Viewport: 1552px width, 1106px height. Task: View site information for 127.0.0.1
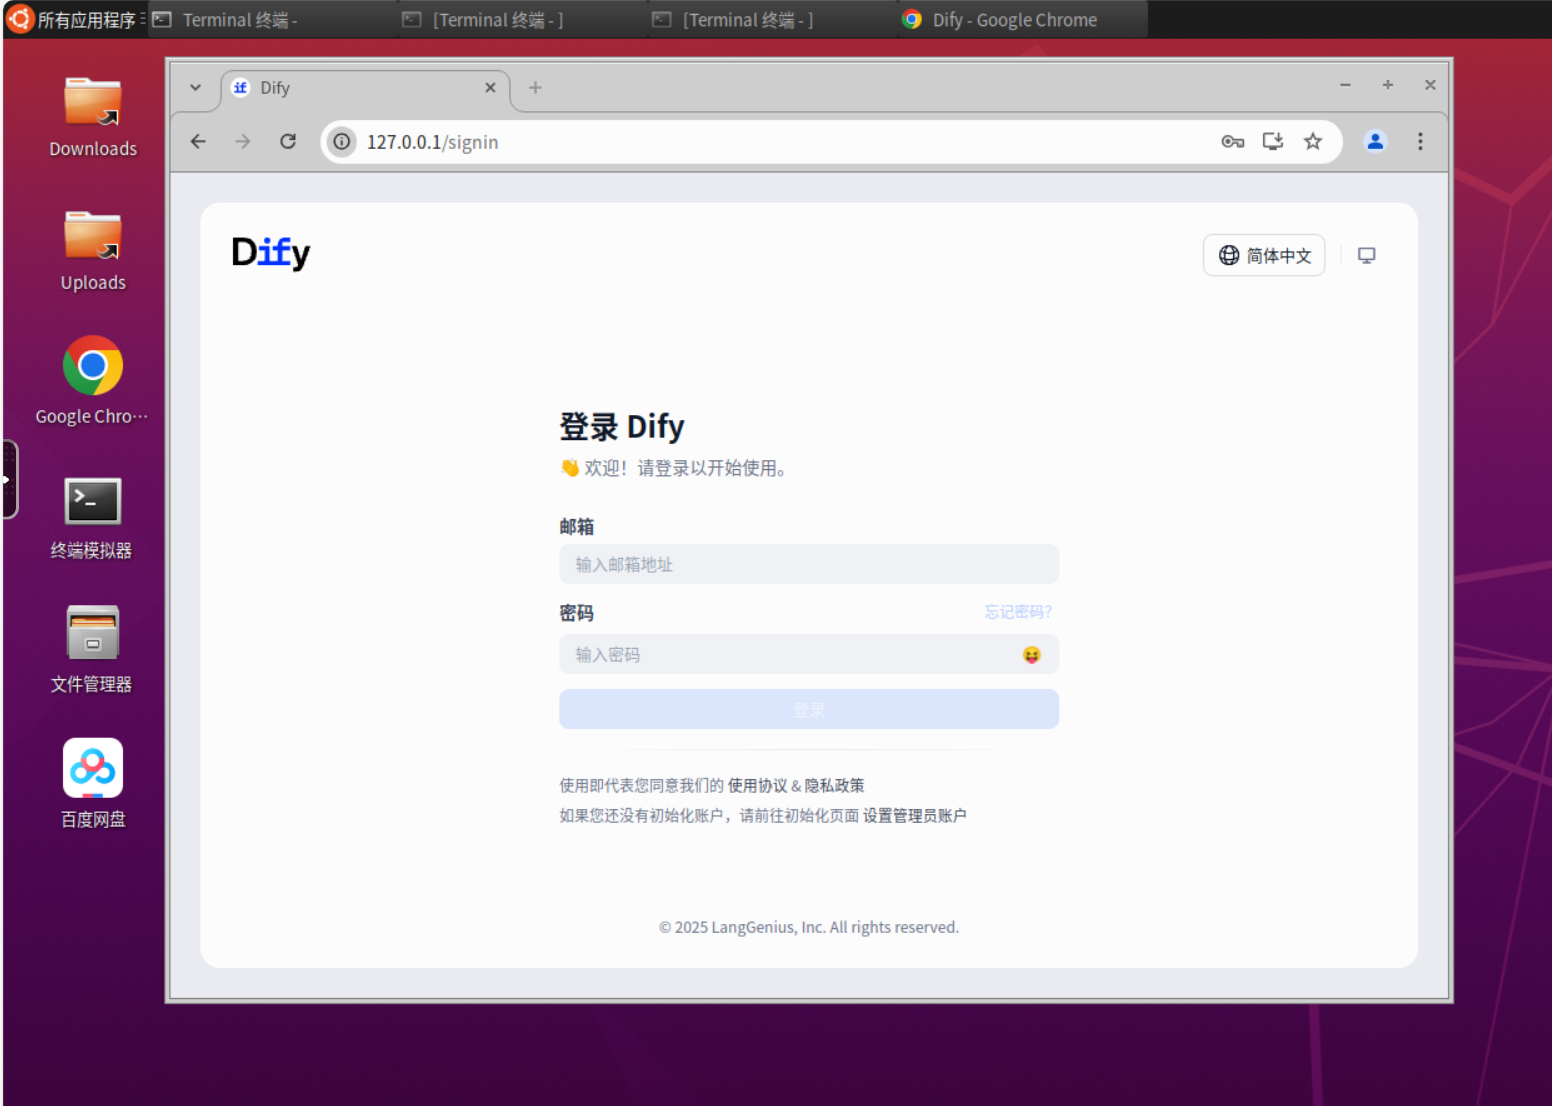click(342, 142)
